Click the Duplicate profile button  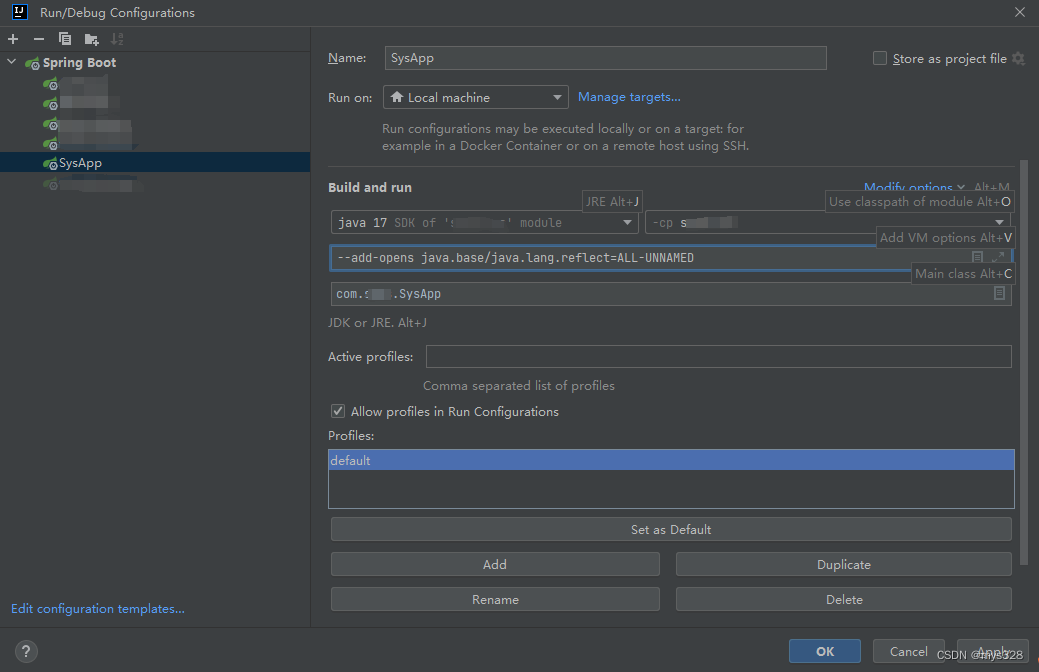pos(844,565)
